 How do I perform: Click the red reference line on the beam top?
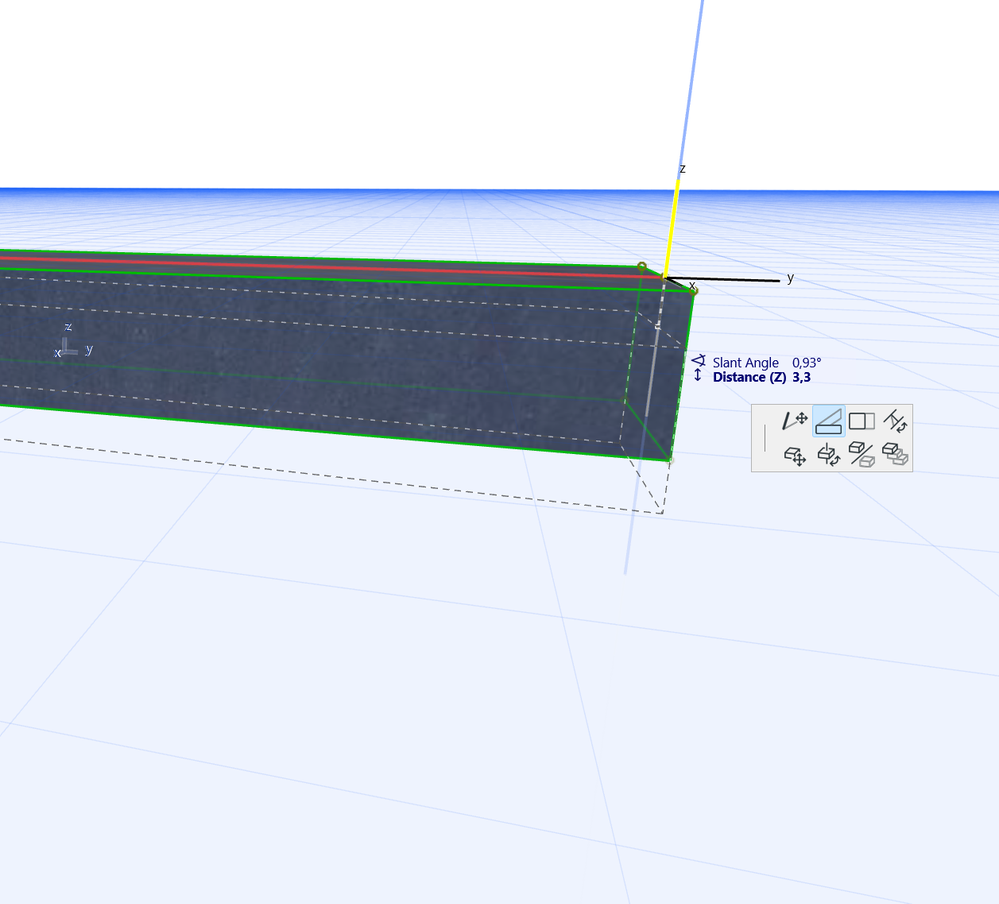coord(331,267)
